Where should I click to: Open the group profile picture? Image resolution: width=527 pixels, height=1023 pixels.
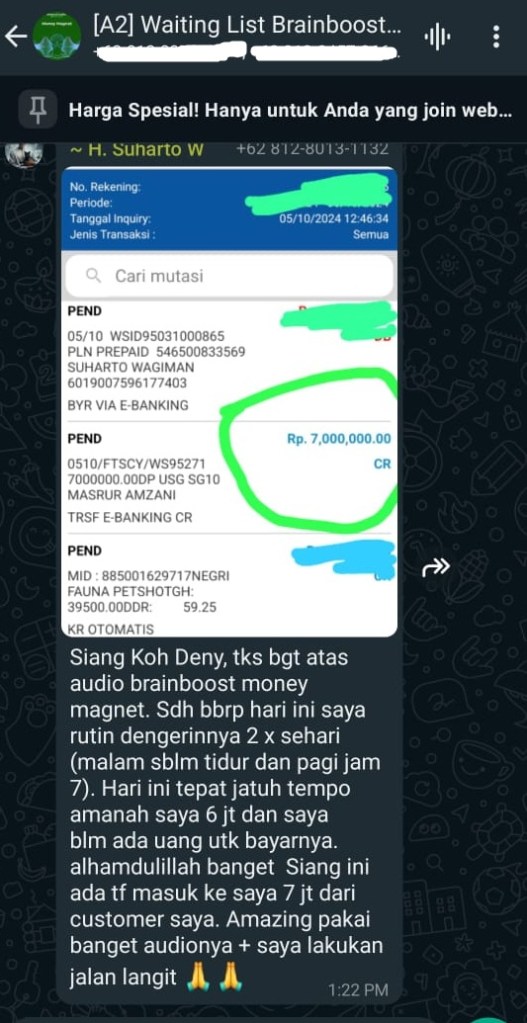pos(57,37)
